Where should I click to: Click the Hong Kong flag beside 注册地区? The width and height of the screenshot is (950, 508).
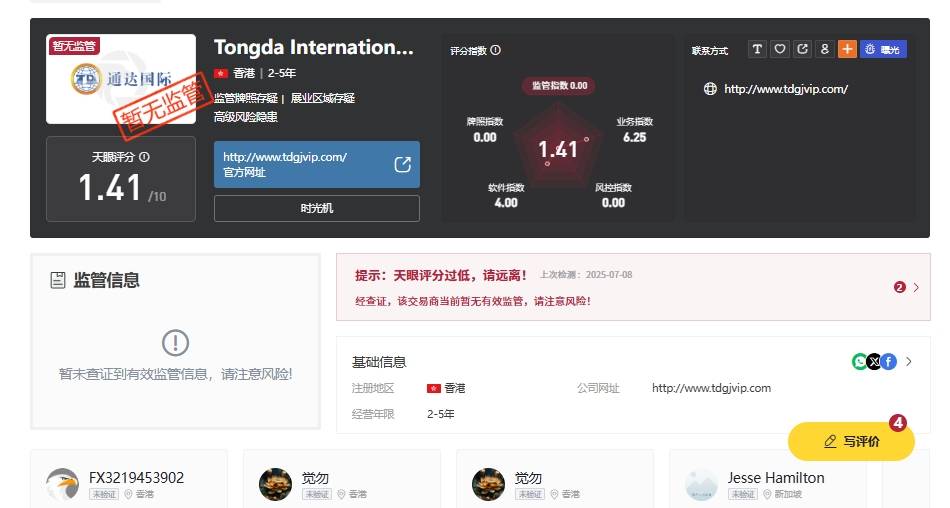pyautogui.click(x=434, y=388)
